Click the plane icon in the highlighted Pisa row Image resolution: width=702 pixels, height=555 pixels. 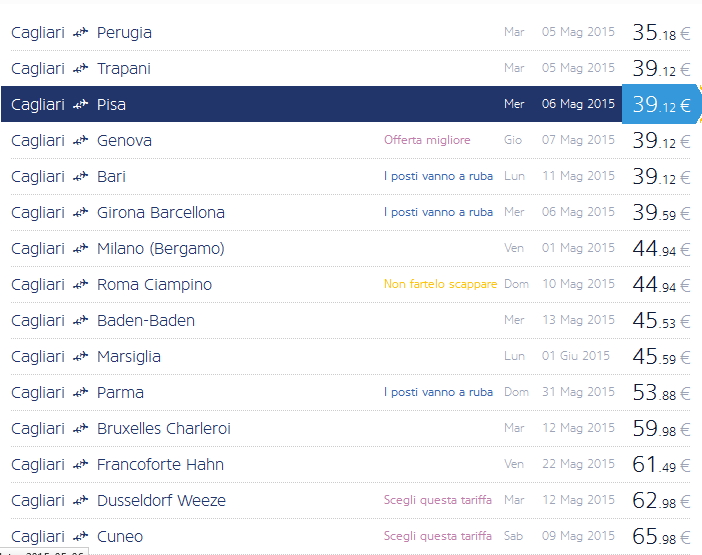click(81, 105)
